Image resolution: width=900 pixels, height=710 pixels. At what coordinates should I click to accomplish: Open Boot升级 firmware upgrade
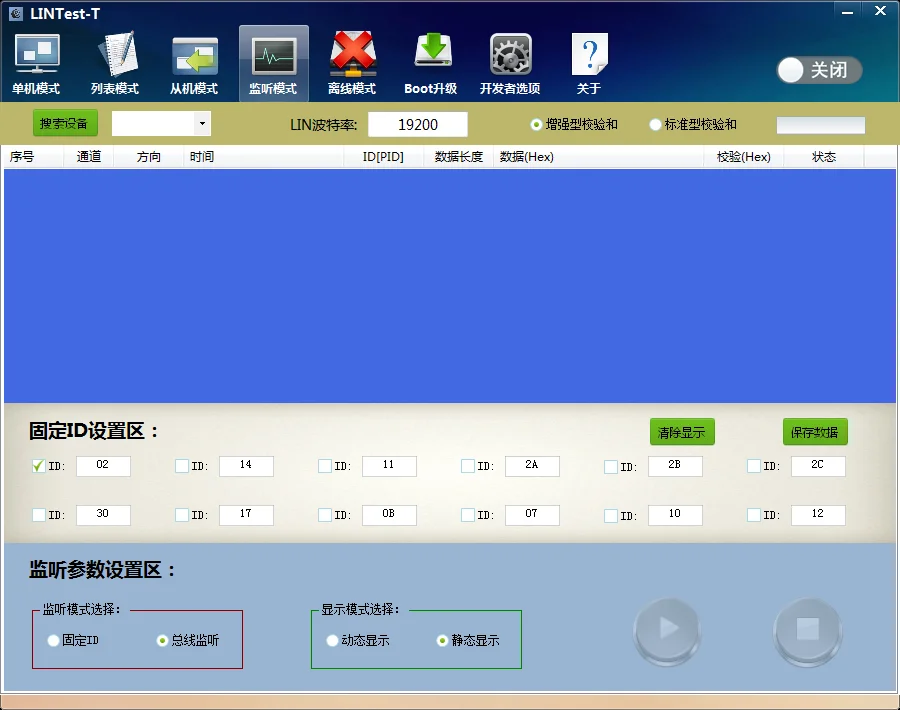coord(431,64)
